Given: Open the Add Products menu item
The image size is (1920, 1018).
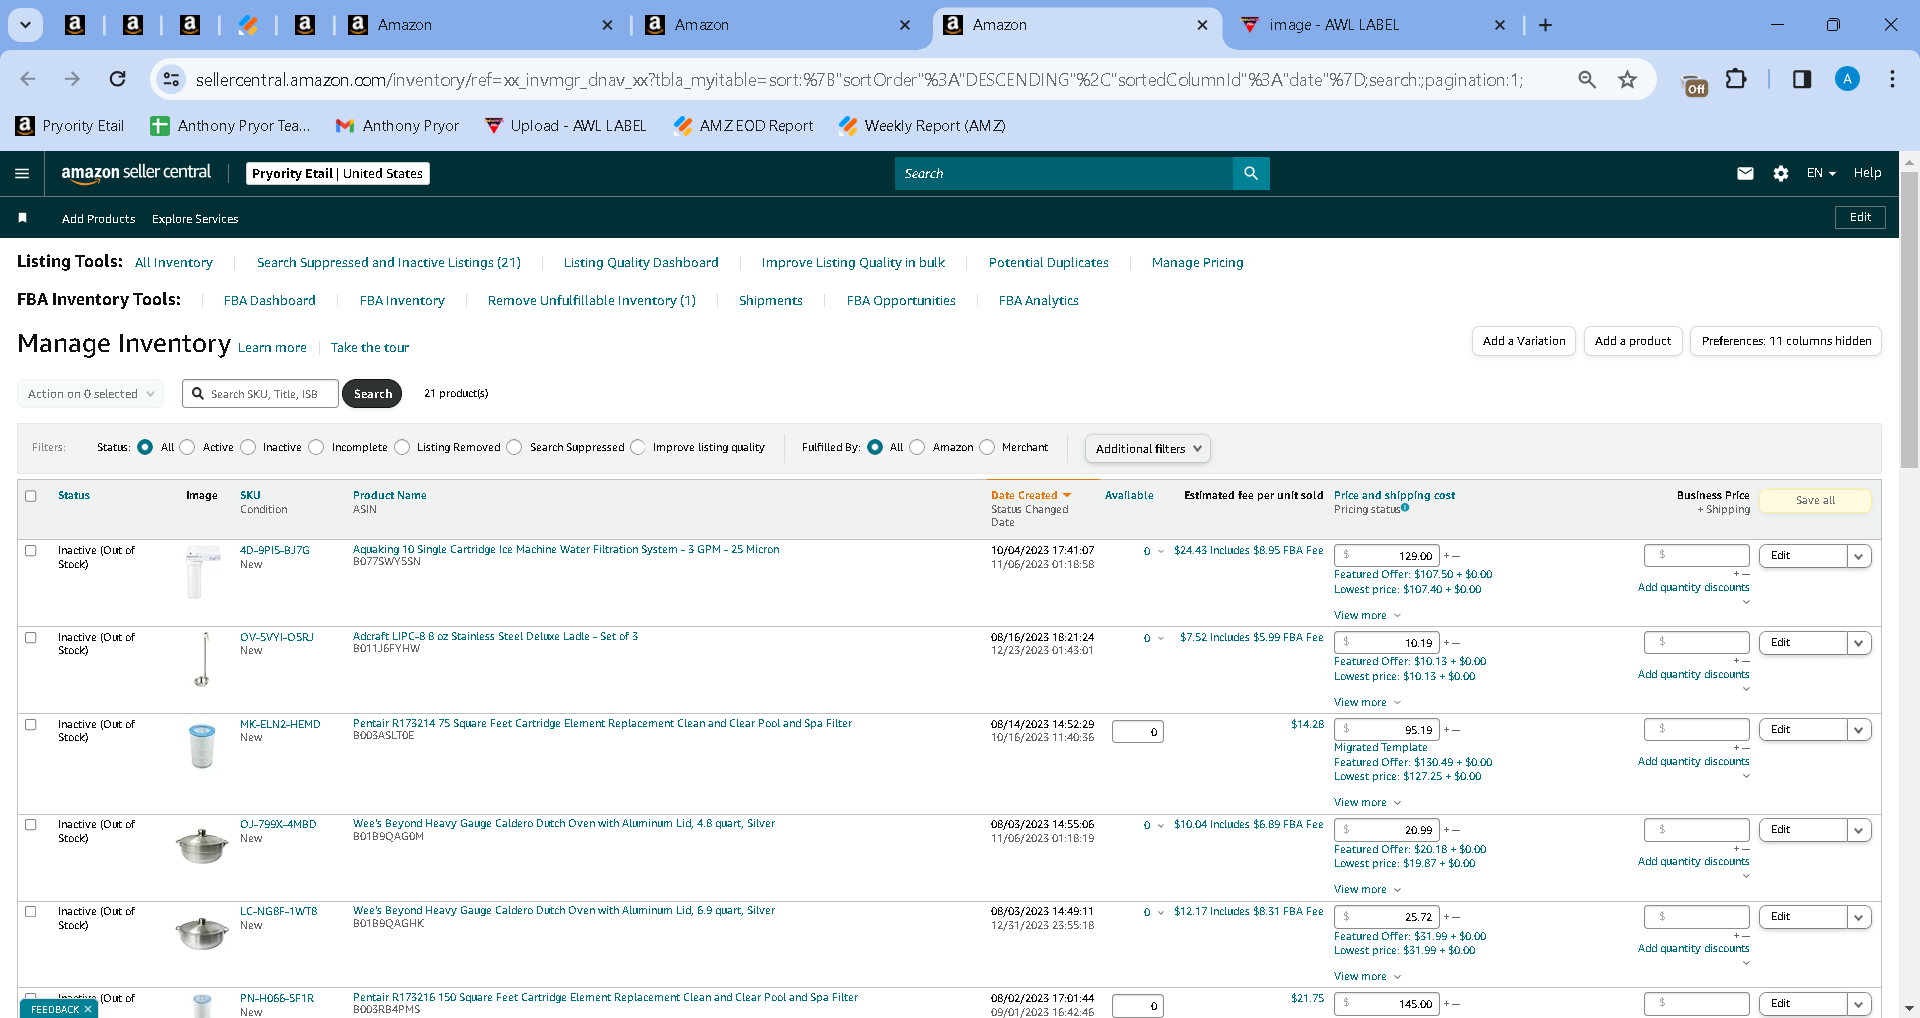Looking at the screenshot, I should tap(98, 218).
